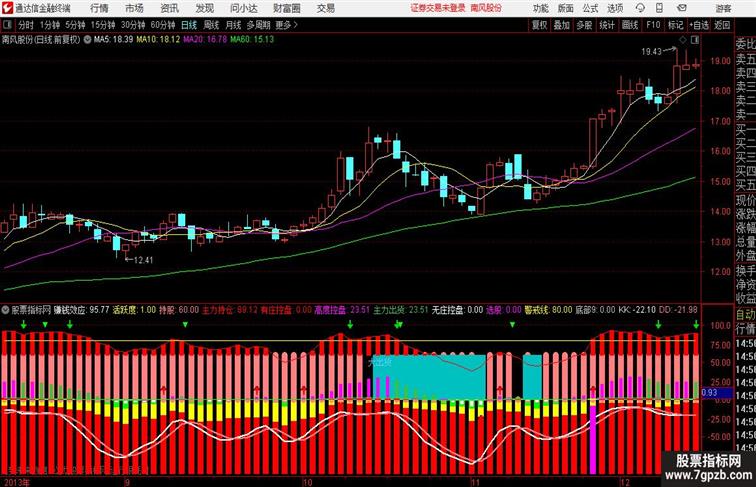Screen dimensions: 756x487
Task: Click the 画线 drawing tool button
Action: tap(630, 25)
